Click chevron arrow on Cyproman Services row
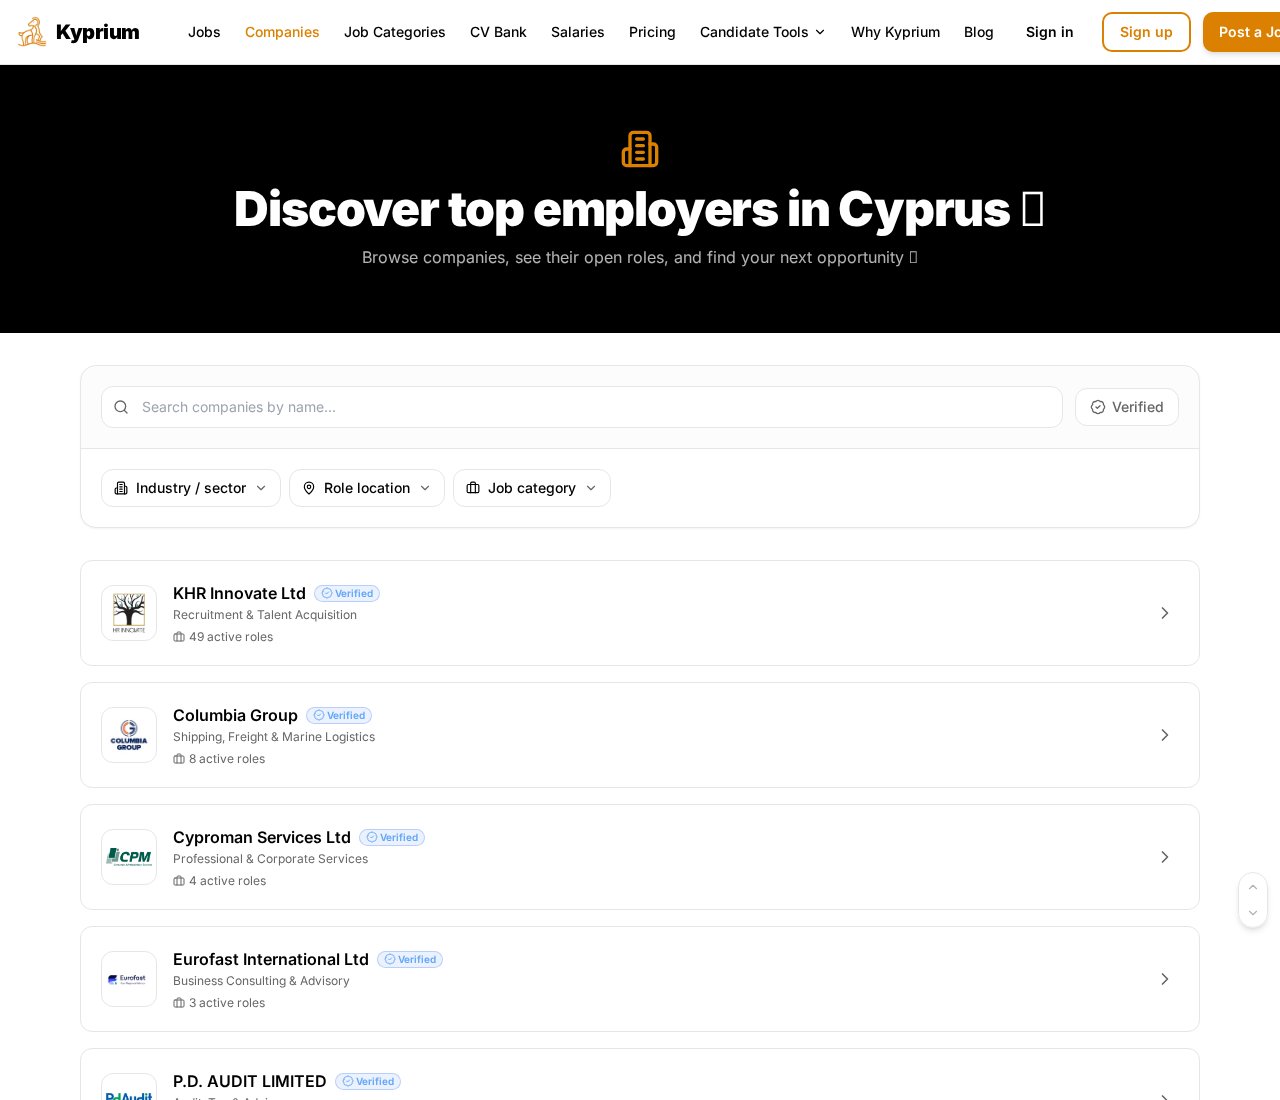Image resolution: width=1280 pixels, height=1100 pixels. click(x=1165, y=857)
